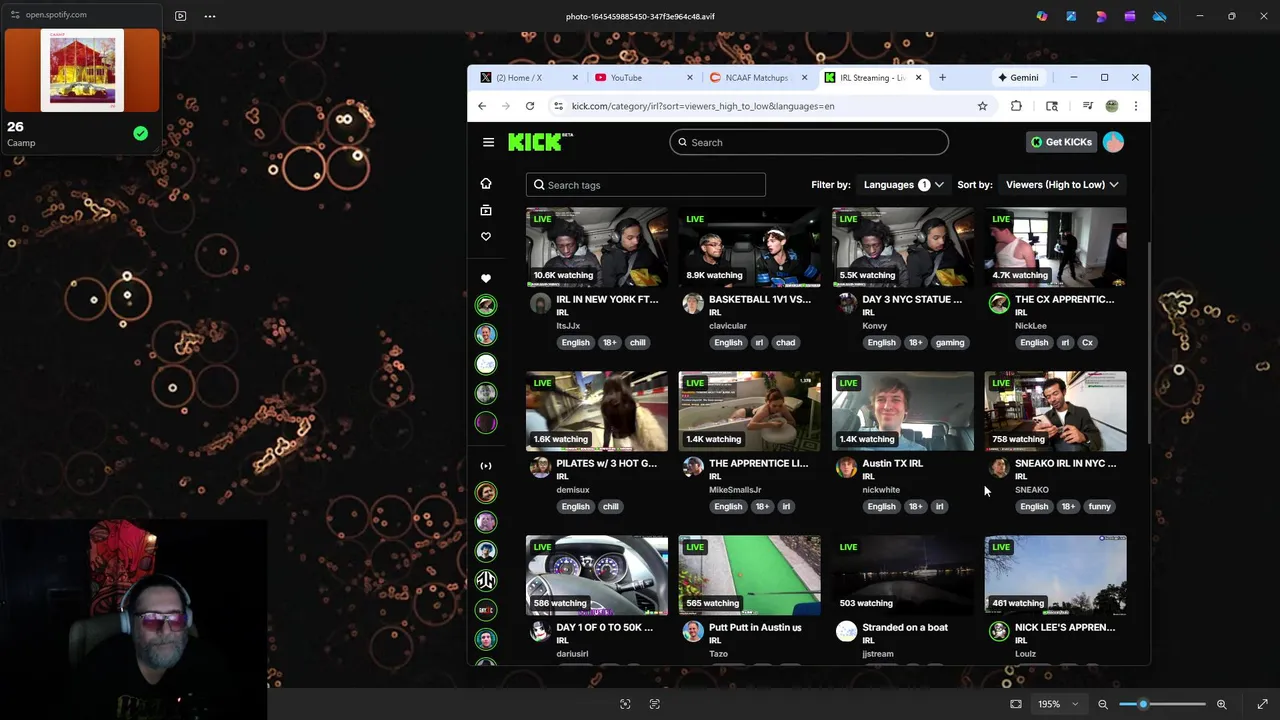1280x720 pixels.
Task: Click the 'DAY 3 NYC STATUE ...' stream title
Action: tap(912, 299)
